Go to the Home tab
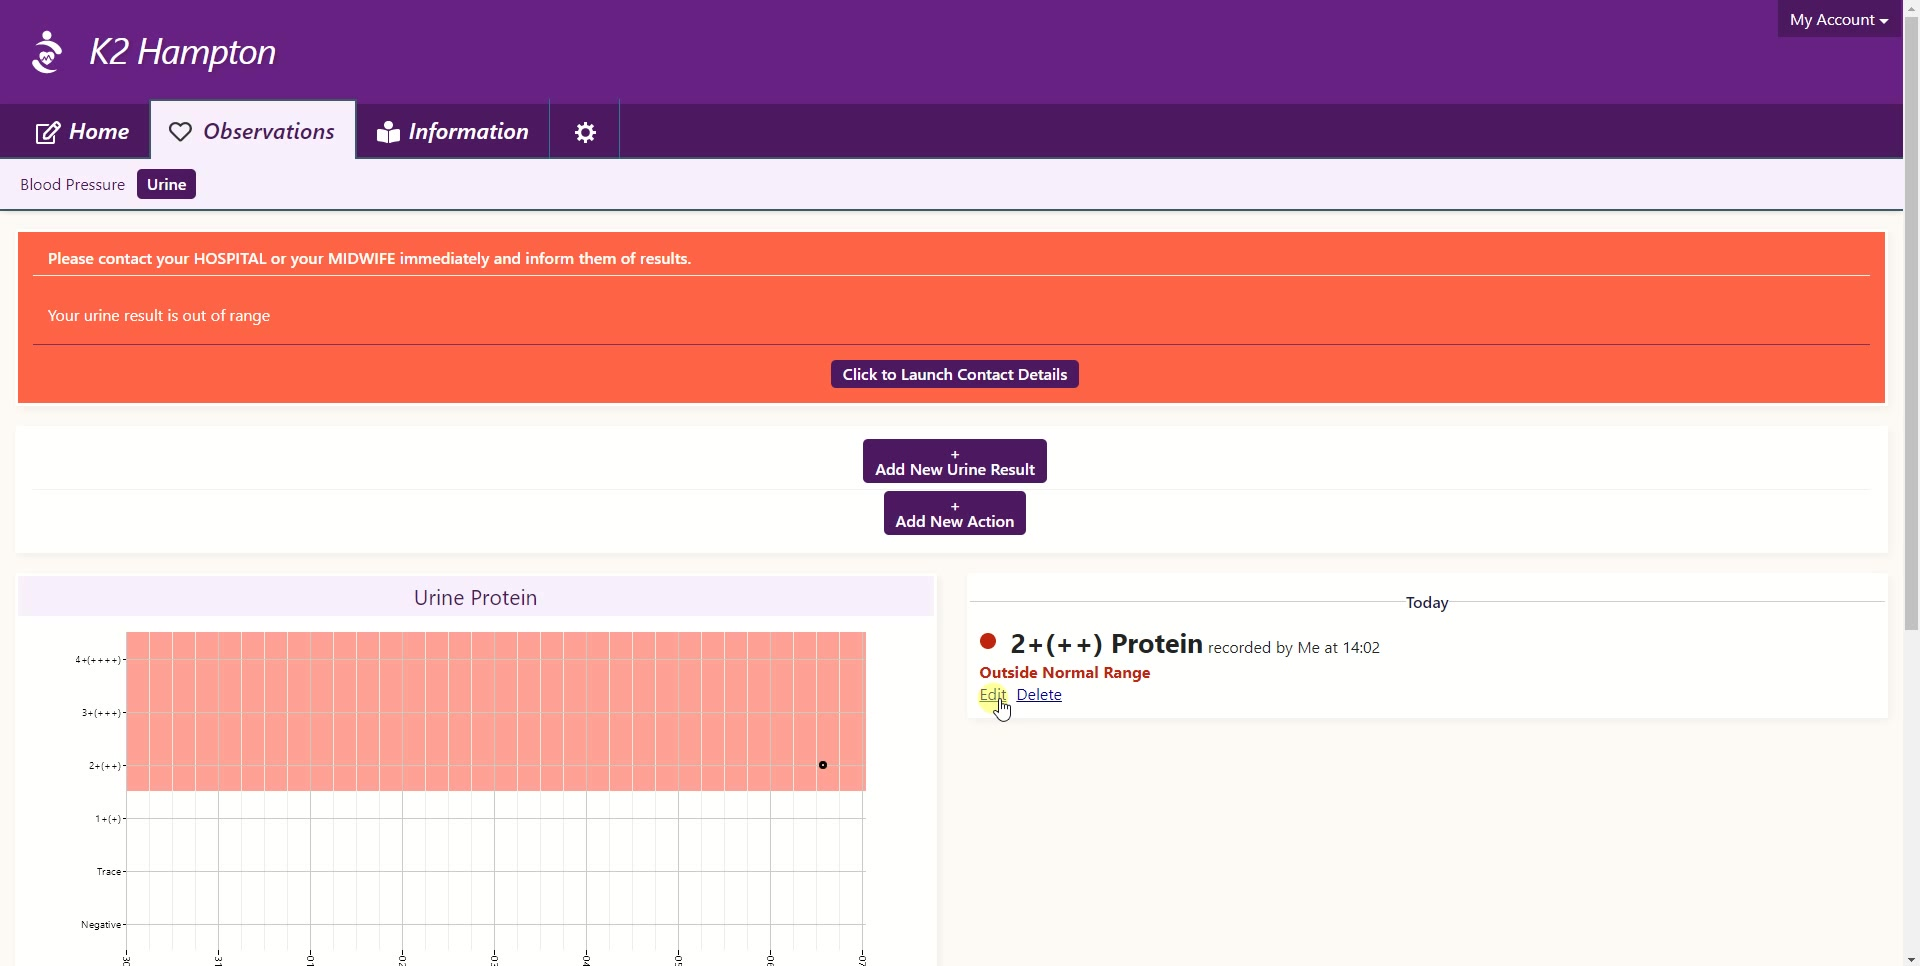 82,132
